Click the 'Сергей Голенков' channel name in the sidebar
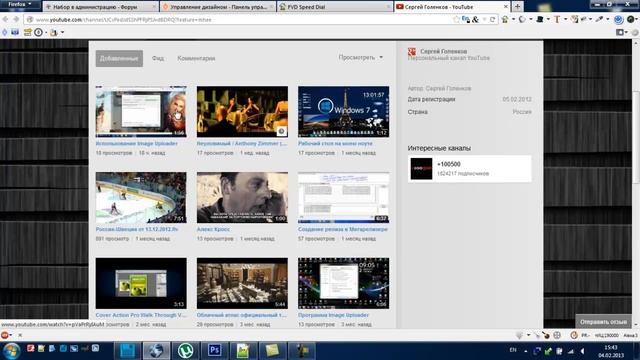 [x=444, y=51]
